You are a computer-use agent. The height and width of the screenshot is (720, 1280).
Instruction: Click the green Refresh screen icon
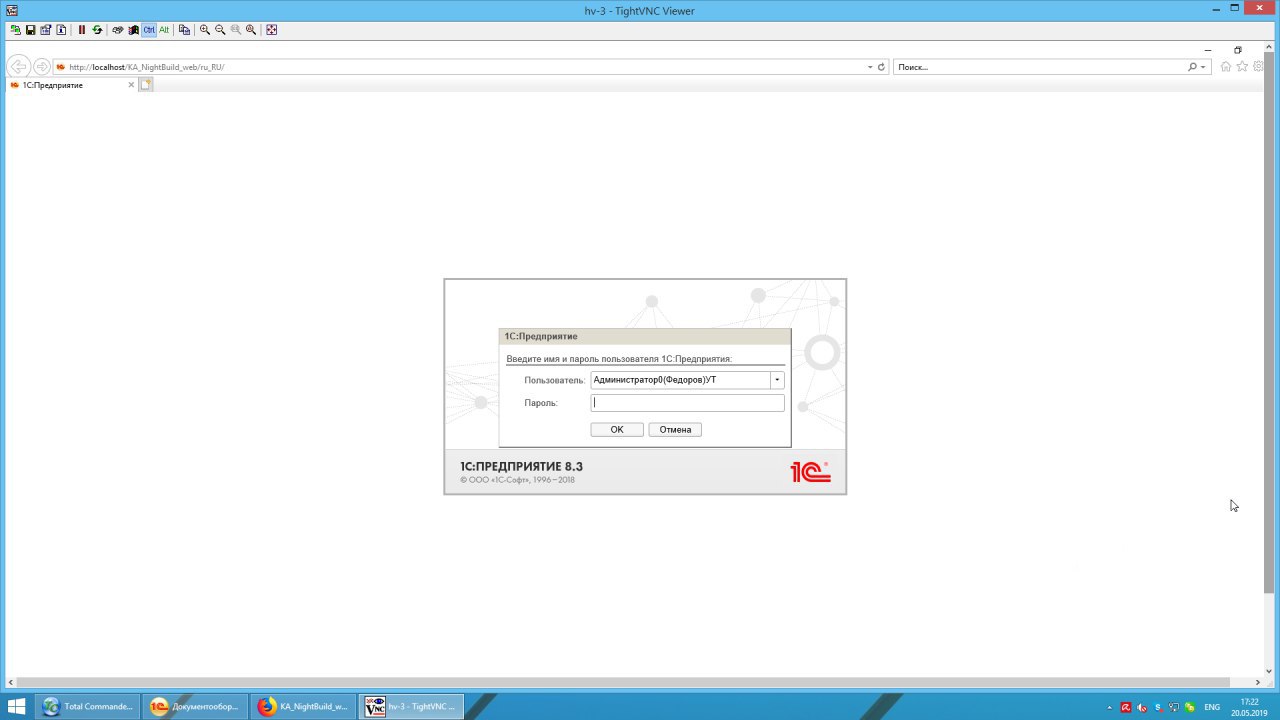(97, 30)
